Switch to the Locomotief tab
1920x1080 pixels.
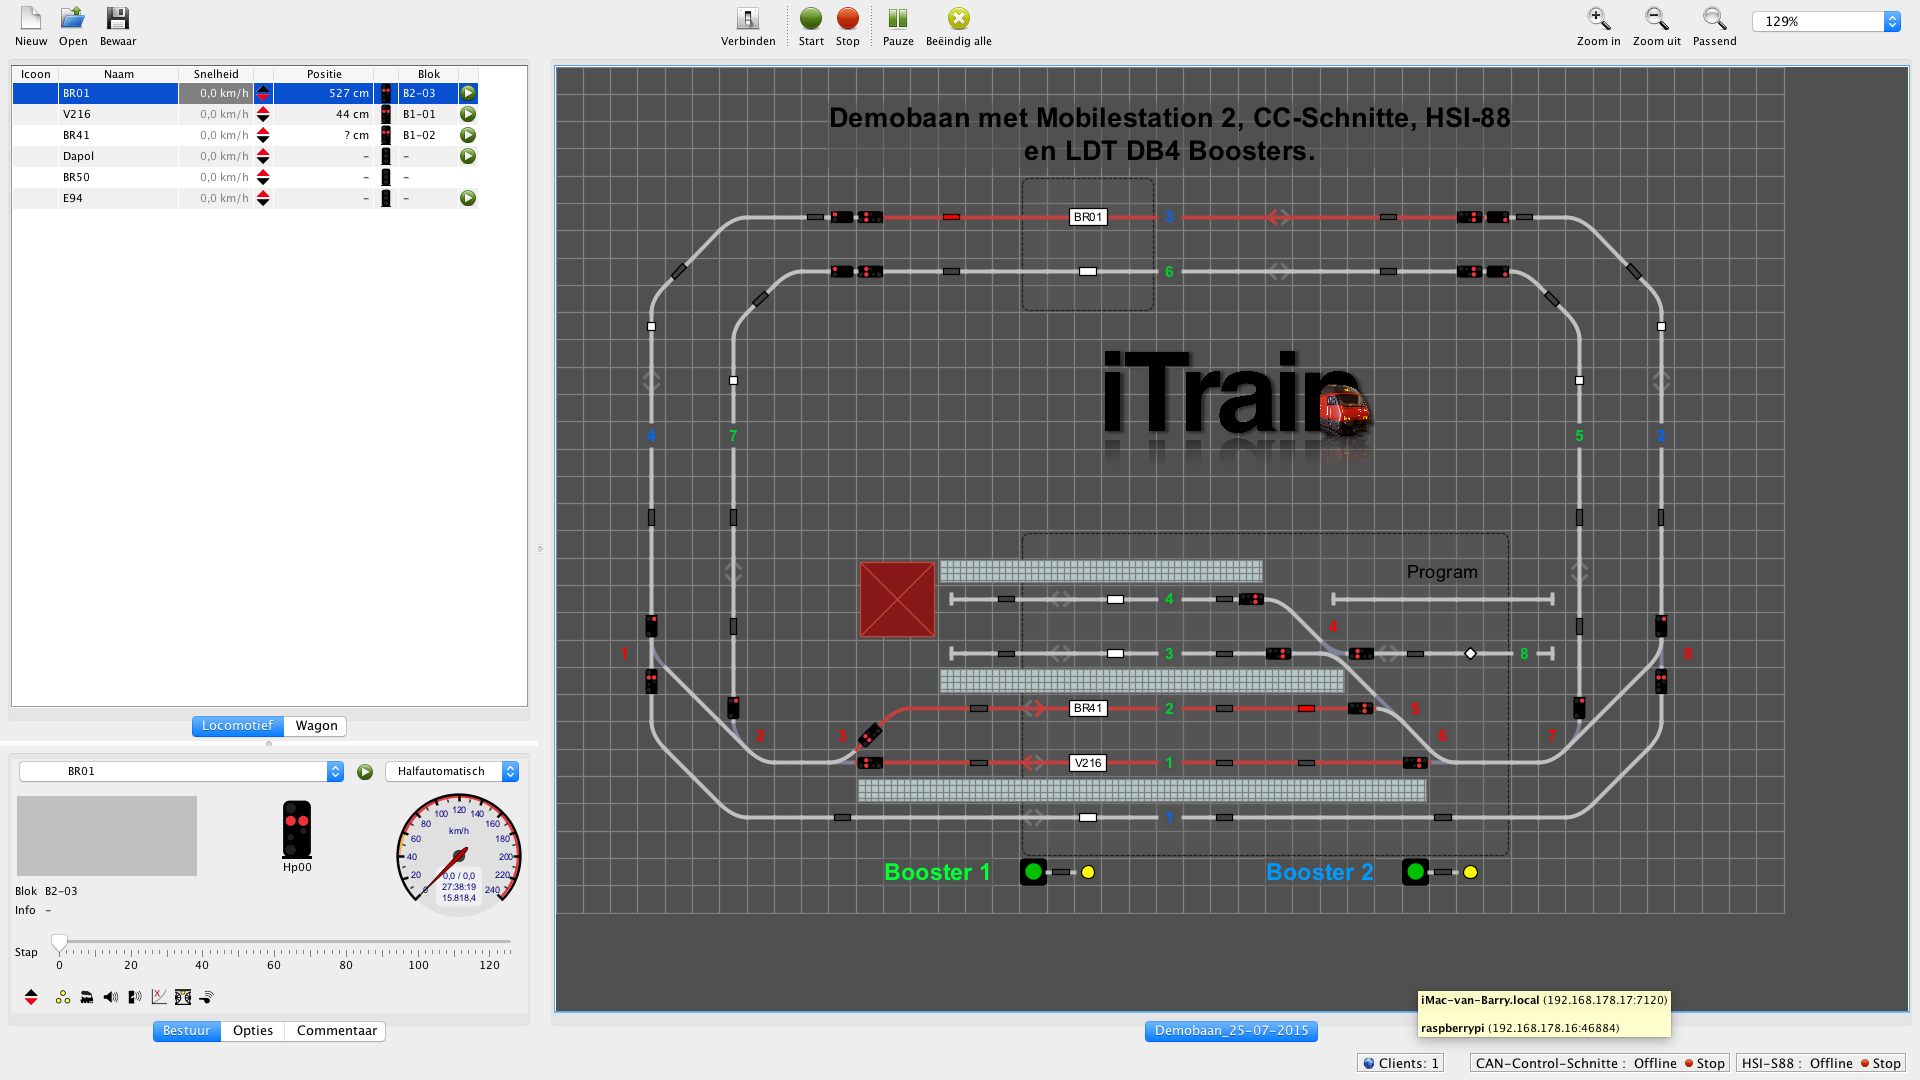click(237, 726)
